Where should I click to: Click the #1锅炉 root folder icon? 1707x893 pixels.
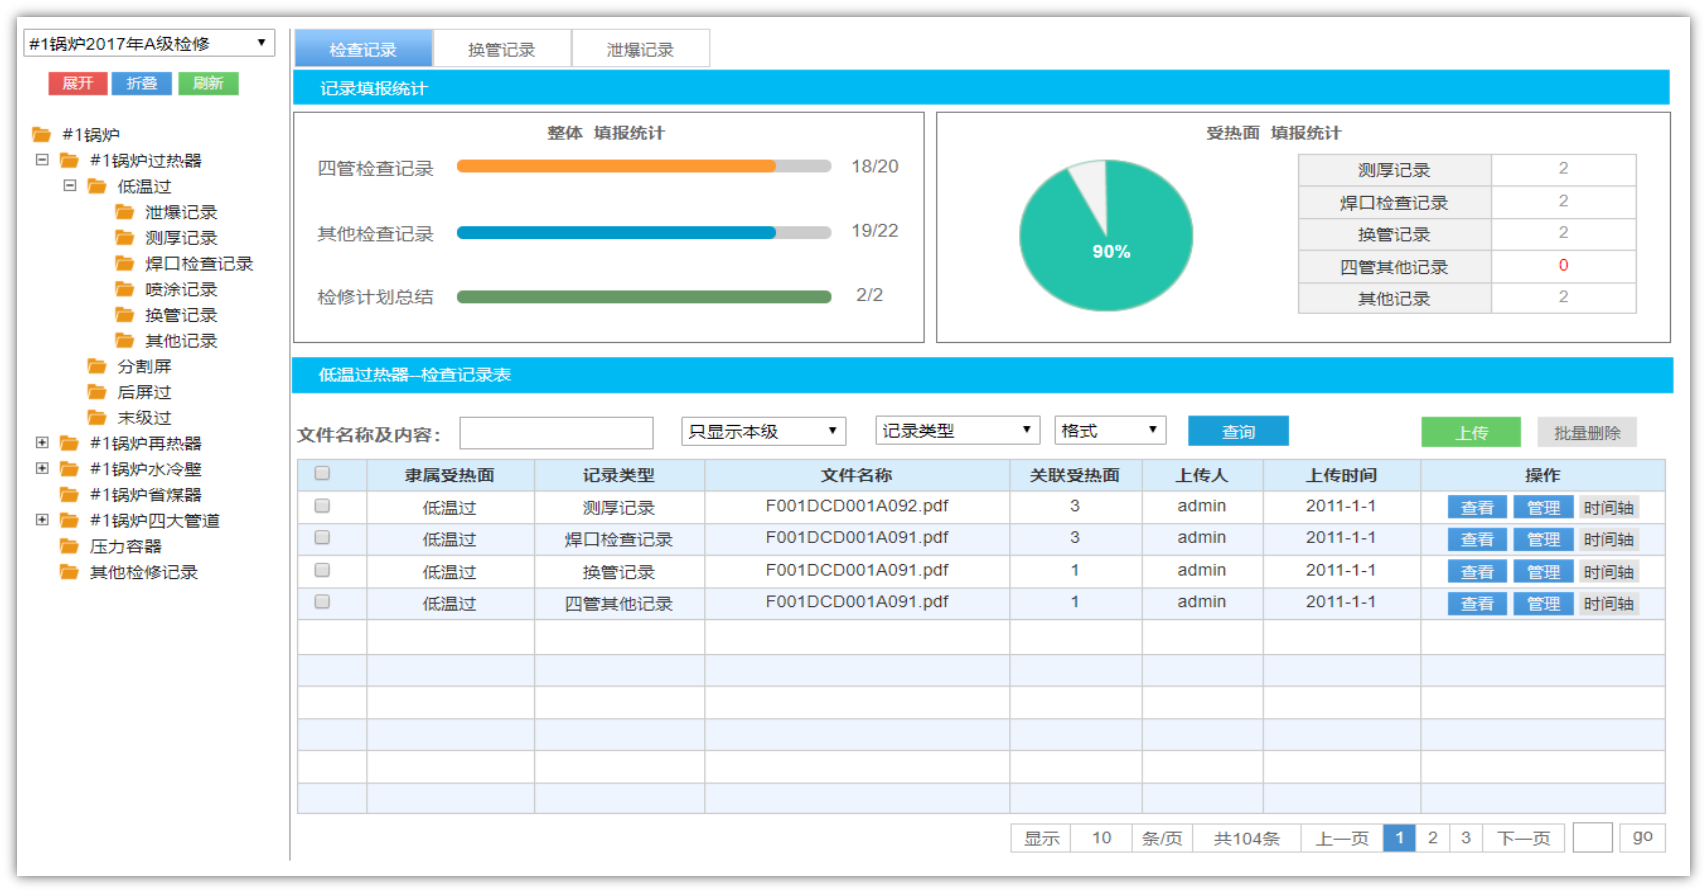pos(41,135)
